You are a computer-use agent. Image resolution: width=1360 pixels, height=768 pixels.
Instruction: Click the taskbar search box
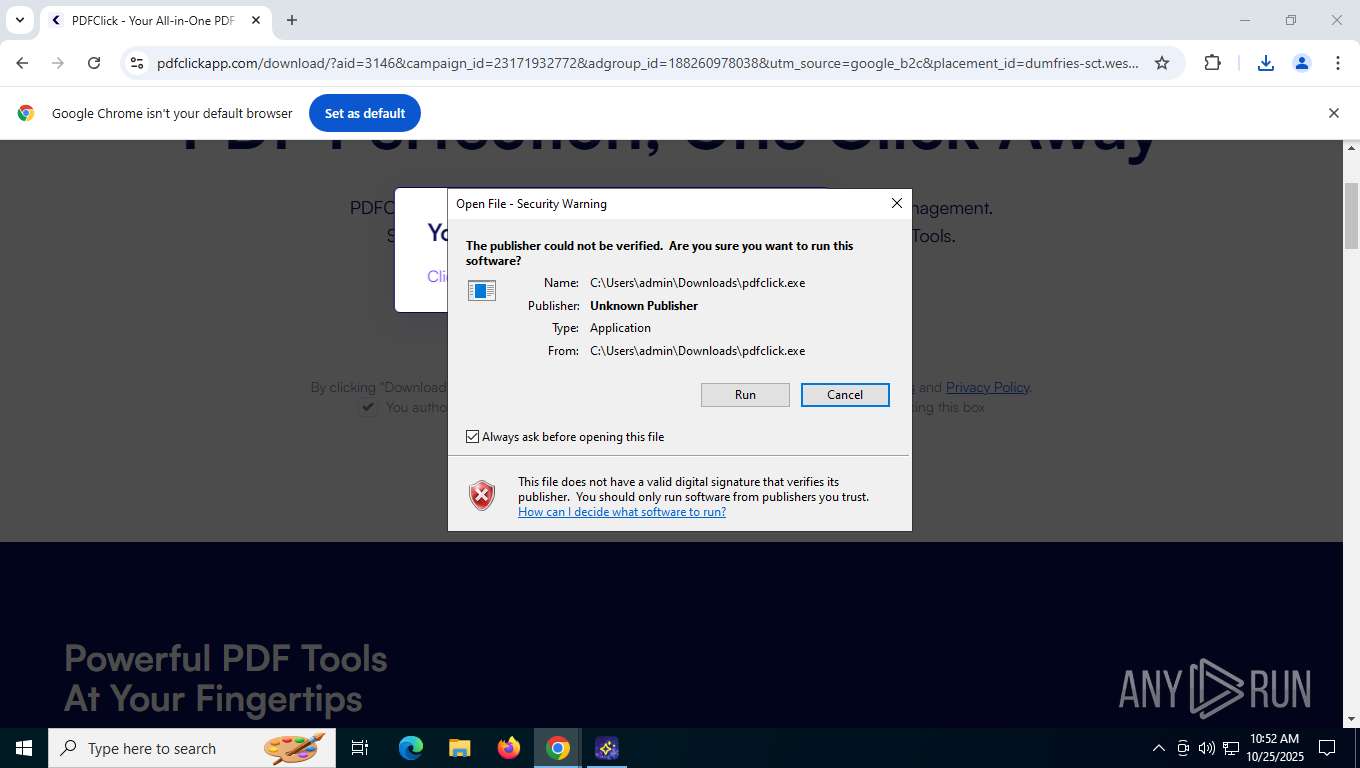click(191, 748)
